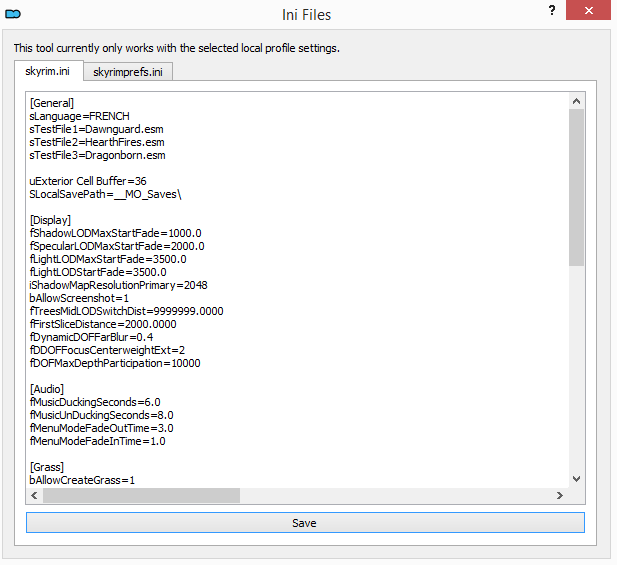
Task: Close the Ini Files dialog
Action: [x=588, y=10]
